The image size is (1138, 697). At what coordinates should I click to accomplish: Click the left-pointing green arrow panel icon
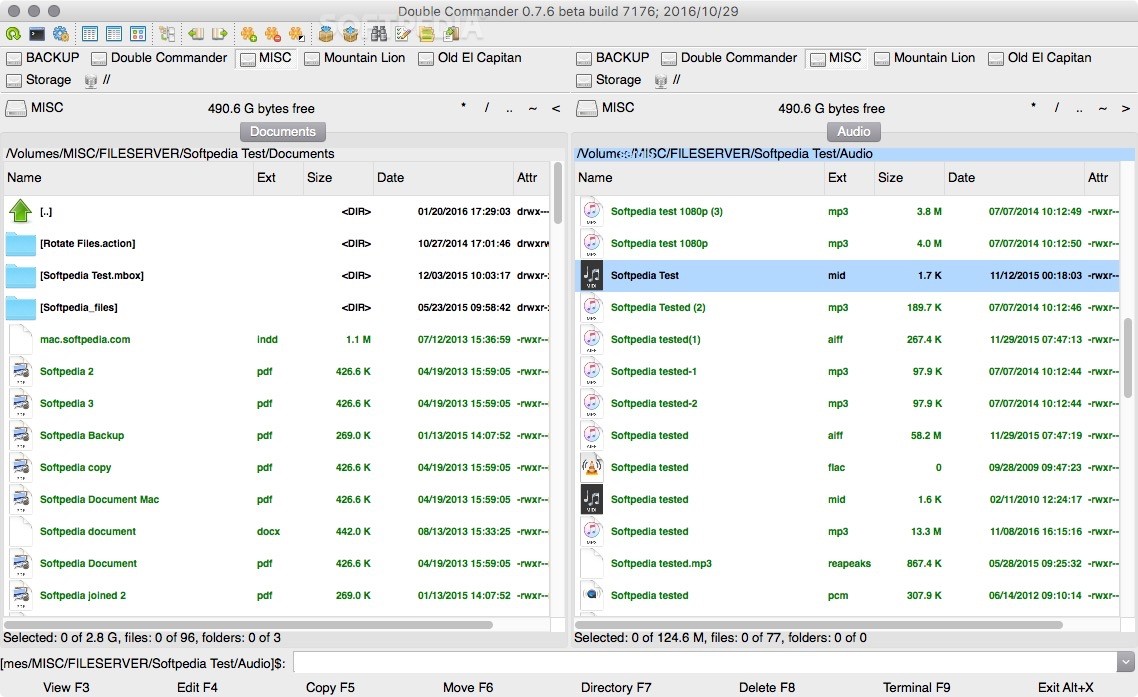coord(195,33)
